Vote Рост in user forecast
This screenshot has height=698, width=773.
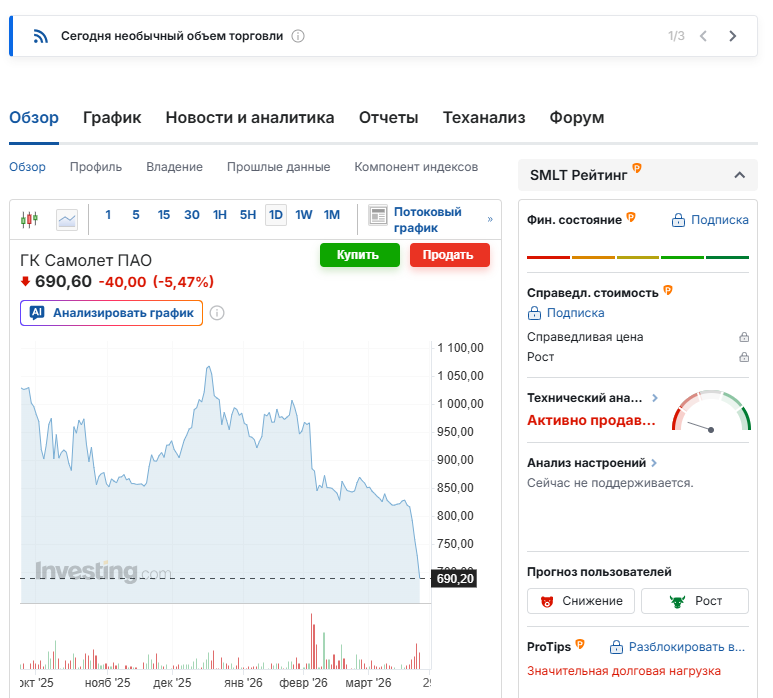695,601
